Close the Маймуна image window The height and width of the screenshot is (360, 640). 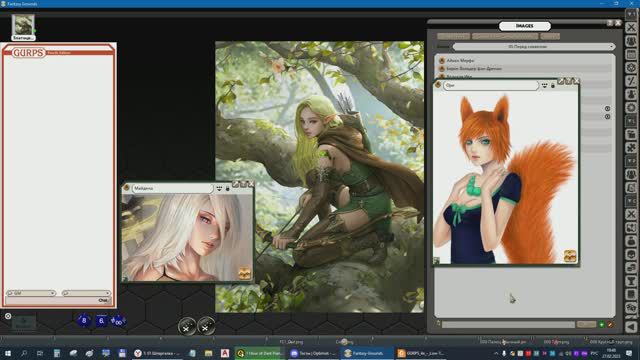click(251, 184)
